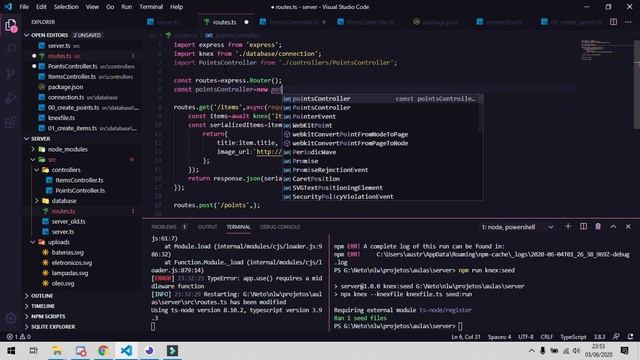
Task: Click the code minimap preview
Action: coord(597,50)
